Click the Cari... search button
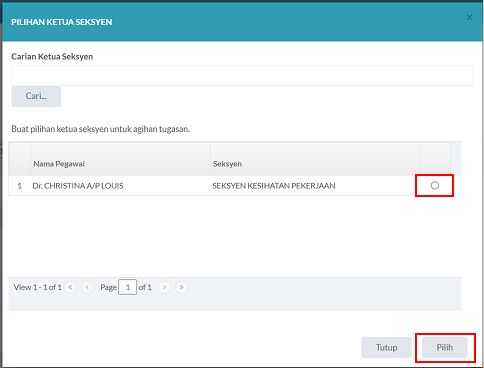Image resolution: width=484 pixels, height=368 pixels. 36,96
